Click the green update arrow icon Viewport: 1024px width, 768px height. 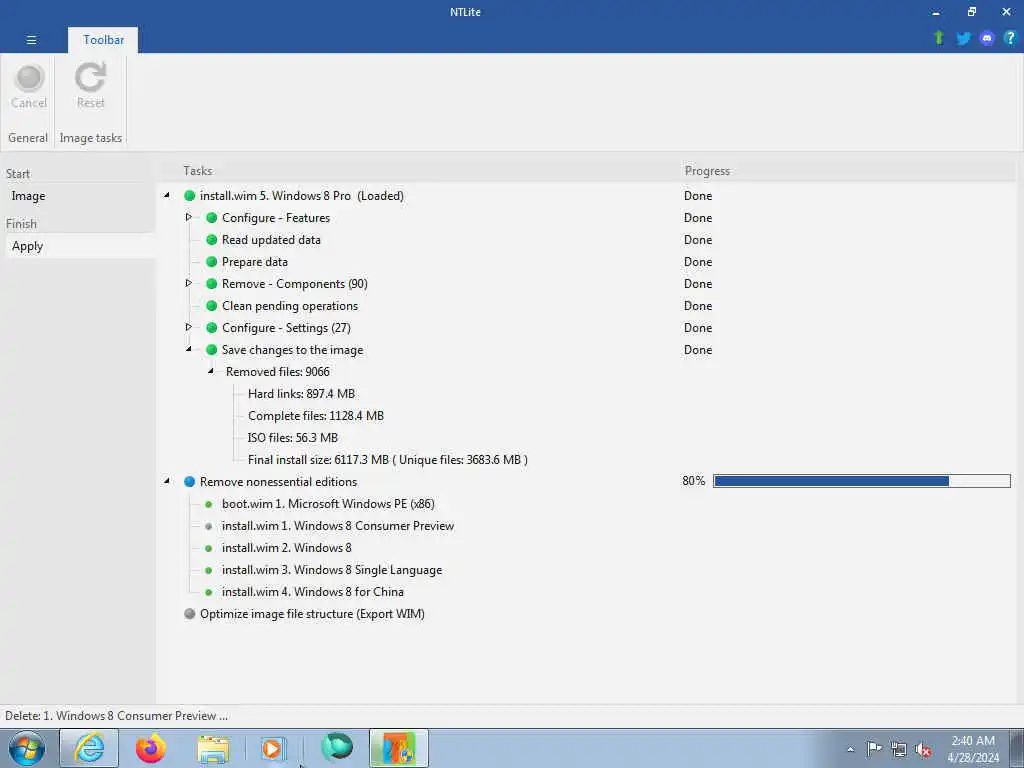tap(938, 38)
